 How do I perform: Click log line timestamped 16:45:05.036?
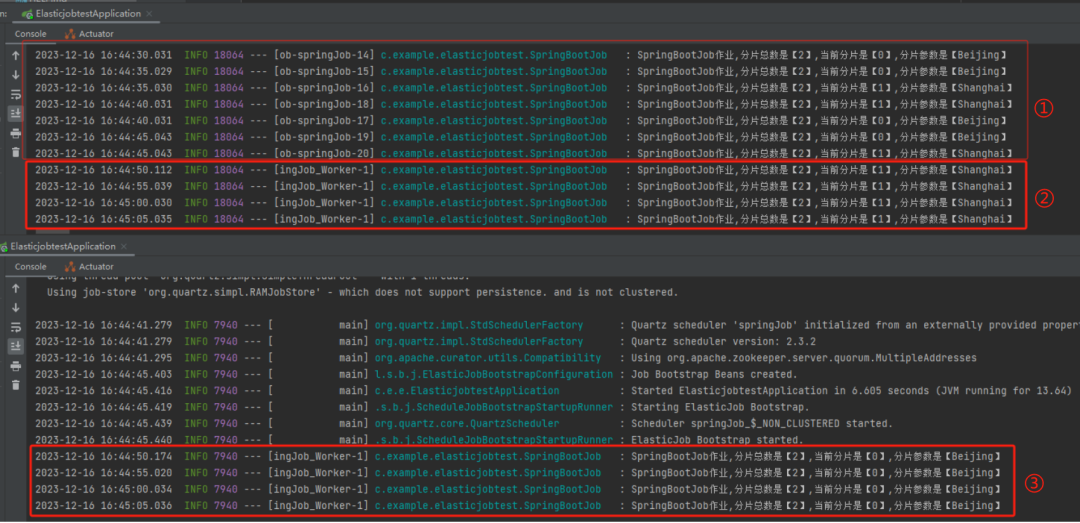517,506
